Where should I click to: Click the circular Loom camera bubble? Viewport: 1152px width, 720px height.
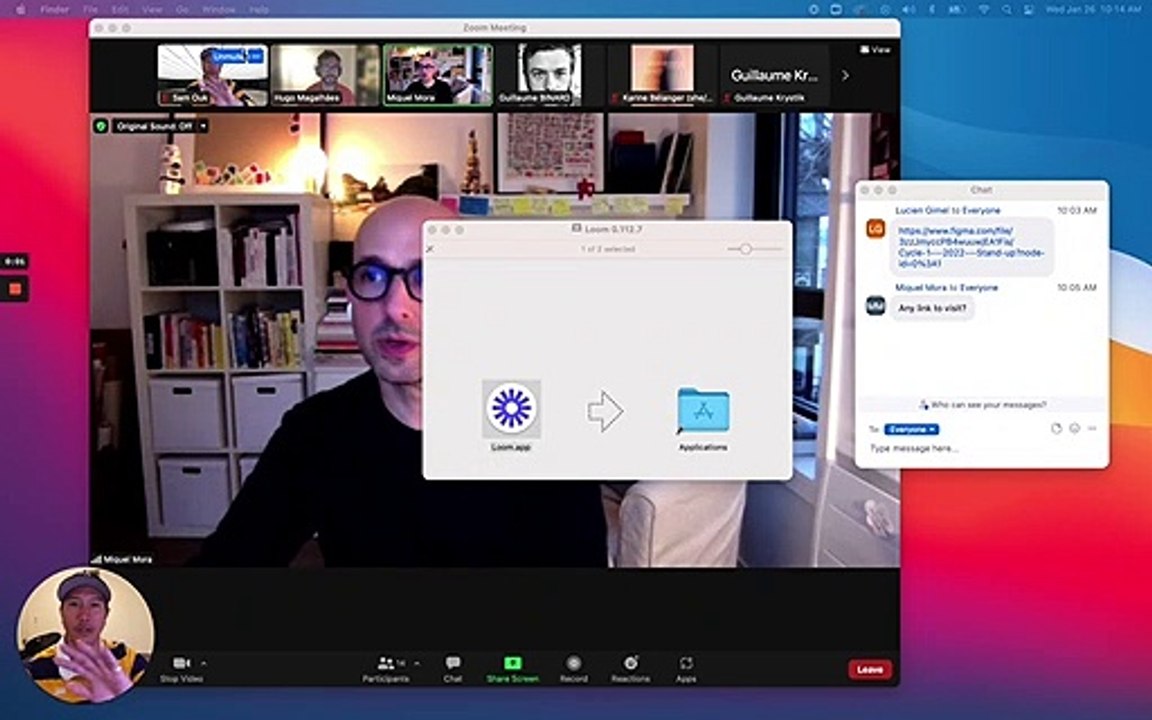85,636
